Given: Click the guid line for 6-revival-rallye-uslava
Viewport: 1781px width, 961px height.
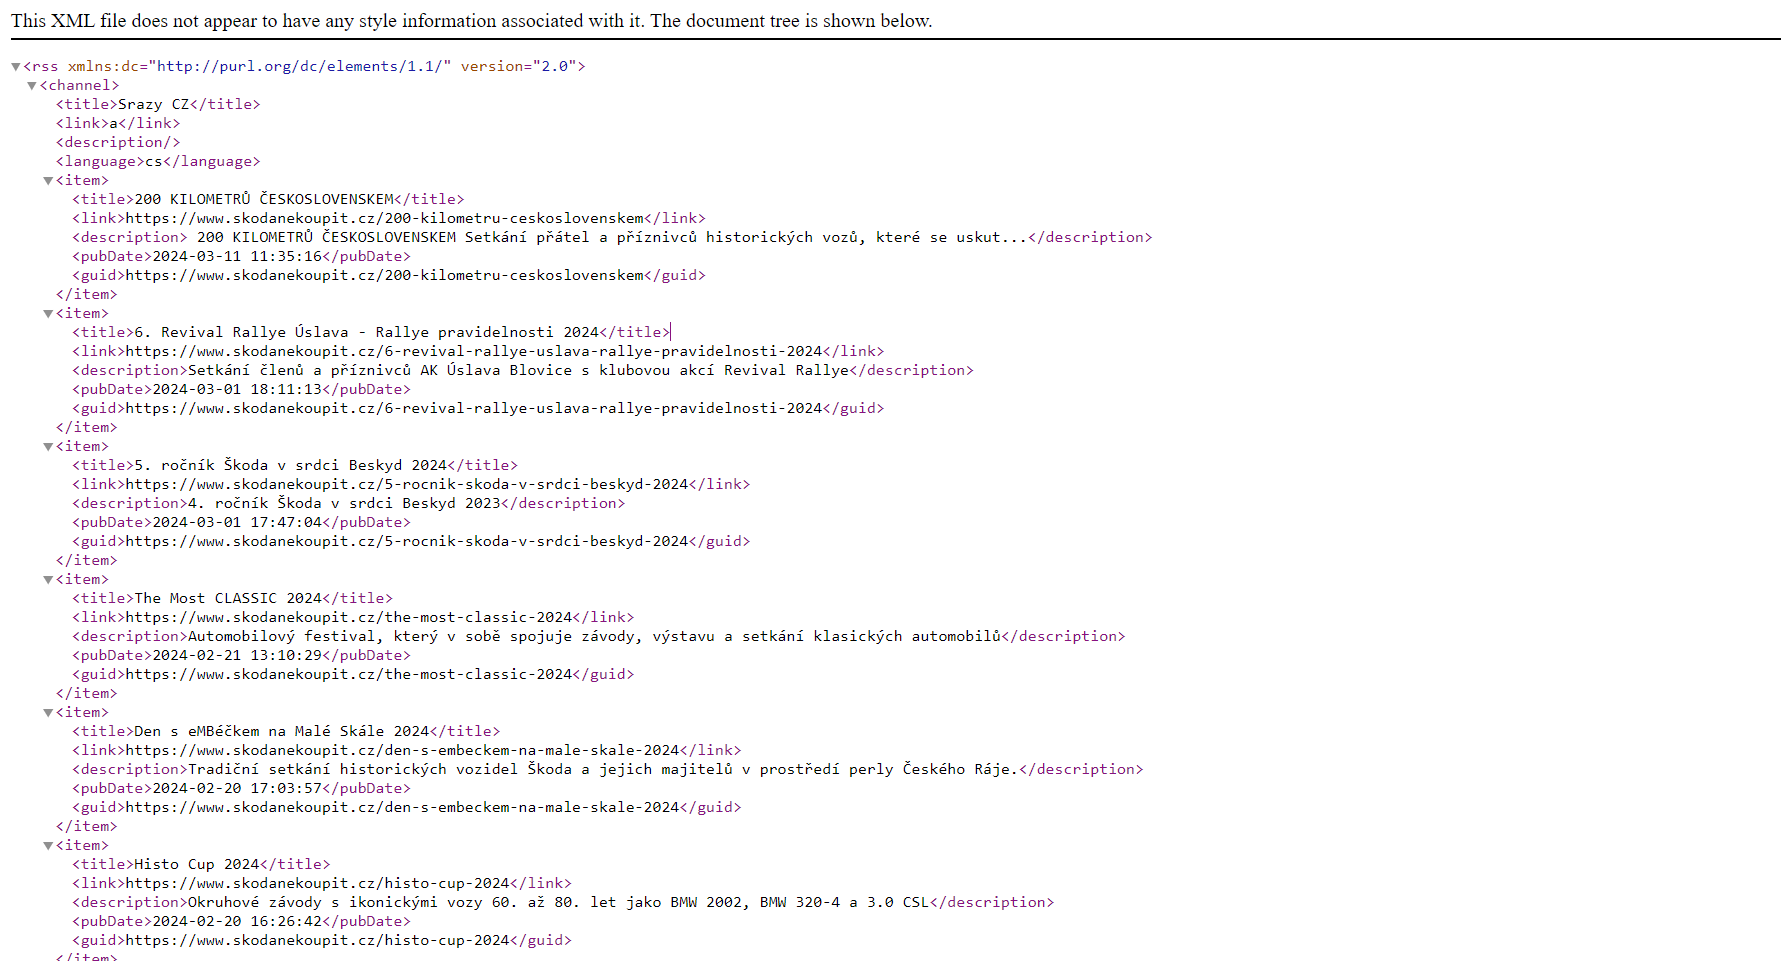Looking at the screenshot, I should [478, 408].
